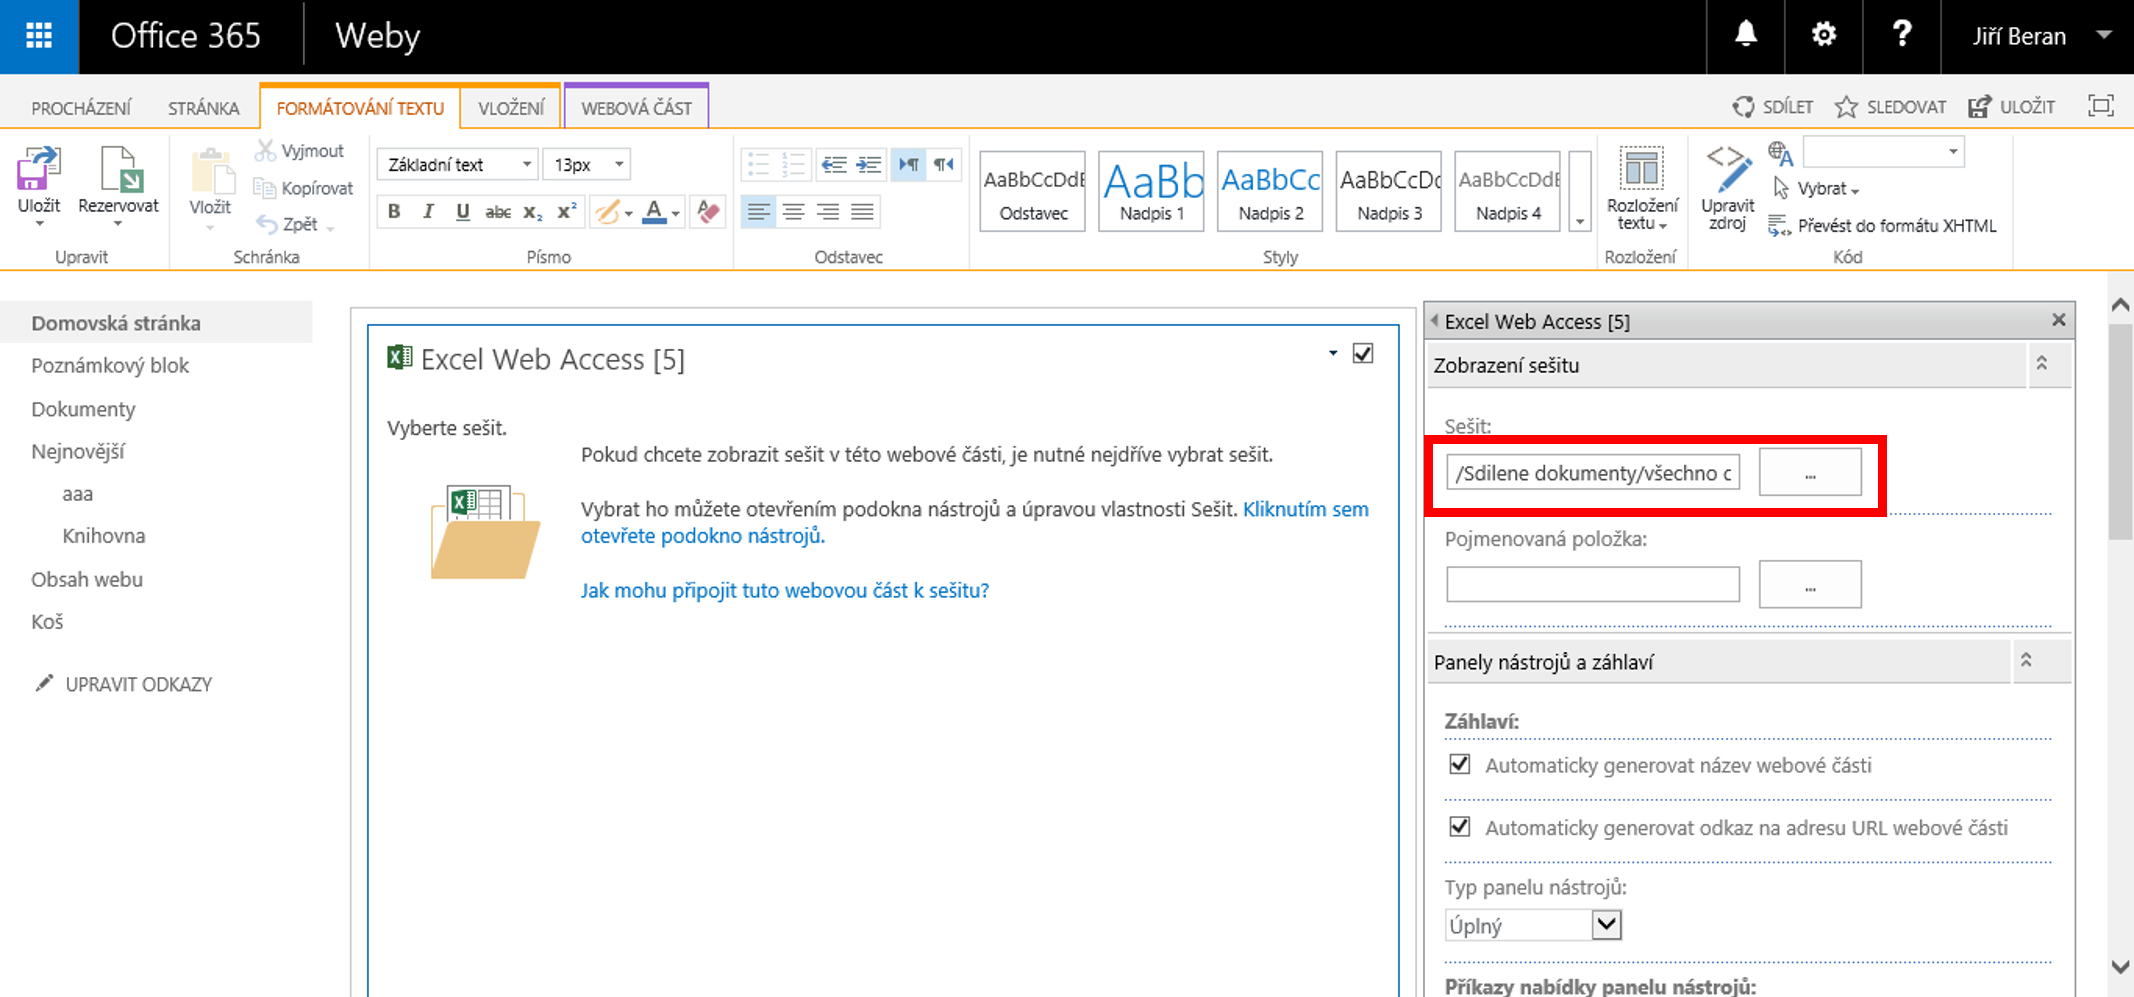Viewport: 2134px width, 997px height.
Task: Increase paragraph indent
Action: tap(868, 164)
